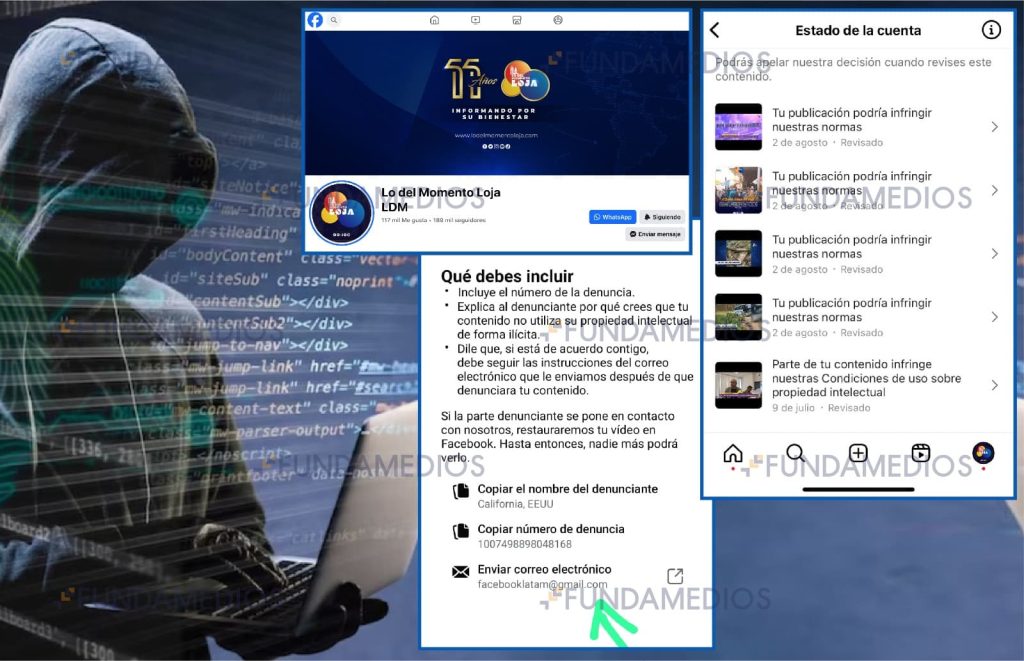This screenshot has height=661, width=1024.
Task: Tap the Instagram home icon in bottom bar
Action: click(733, 453)
